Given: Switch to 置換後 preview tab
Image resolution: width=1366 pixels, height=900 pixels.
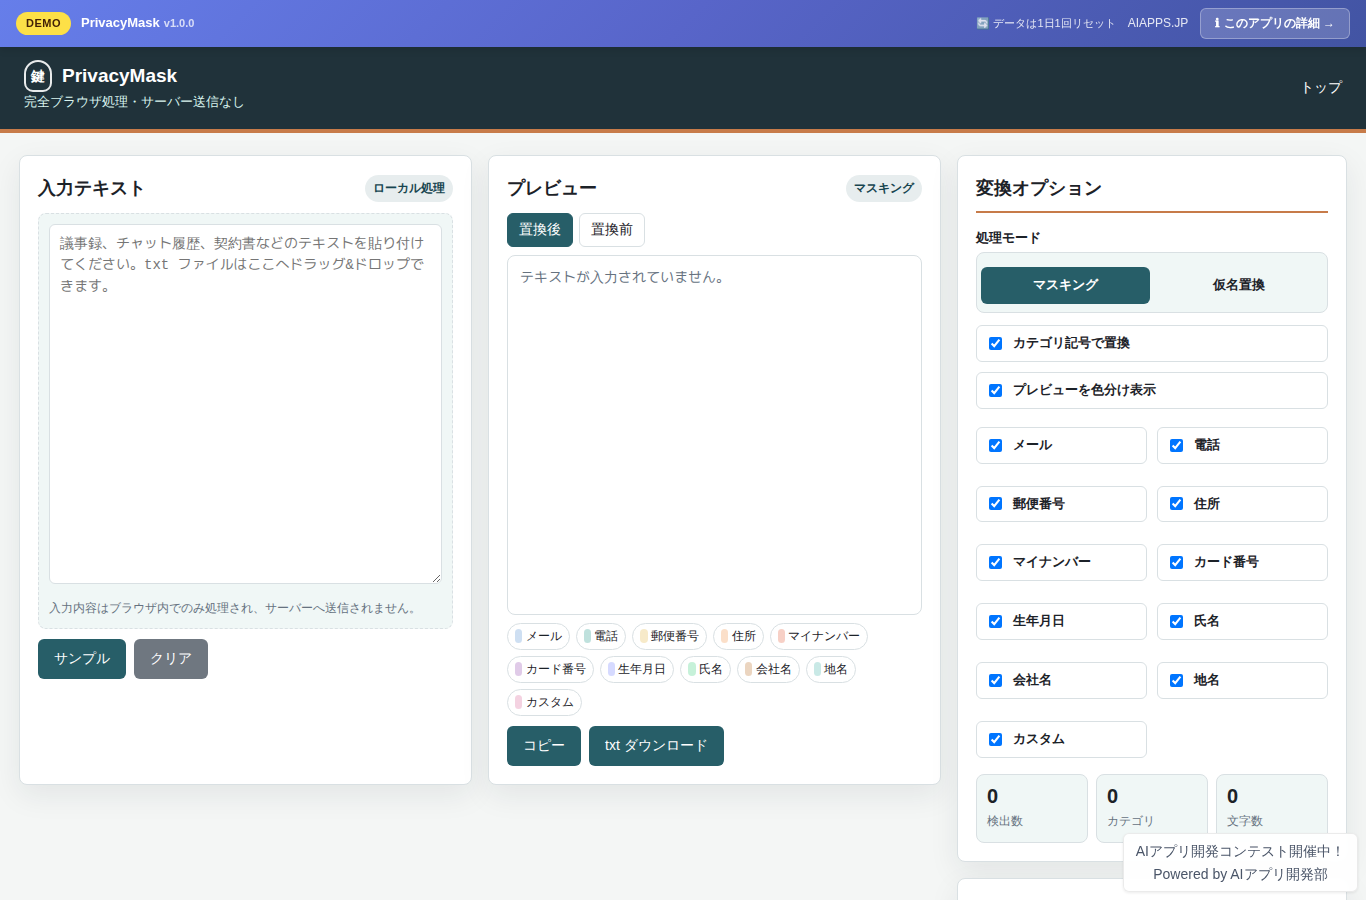Looking at the screenshot, I should (x=540, y=230).
